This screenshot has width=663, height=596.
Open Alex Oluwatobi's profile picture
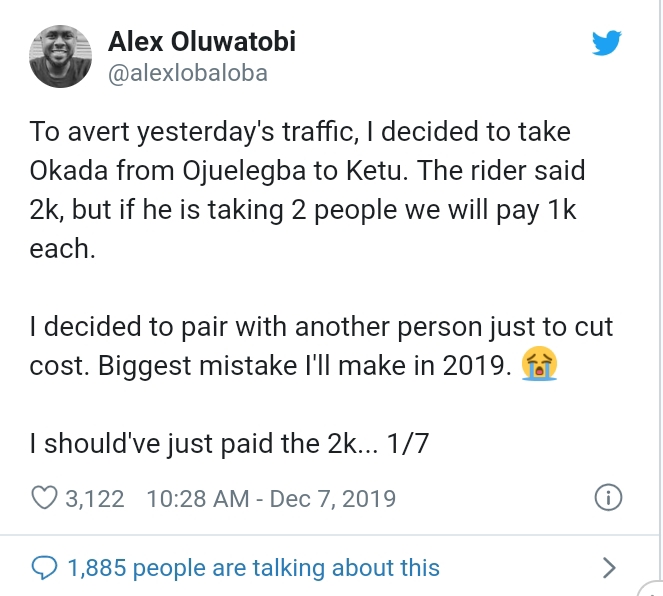point(62,56)
